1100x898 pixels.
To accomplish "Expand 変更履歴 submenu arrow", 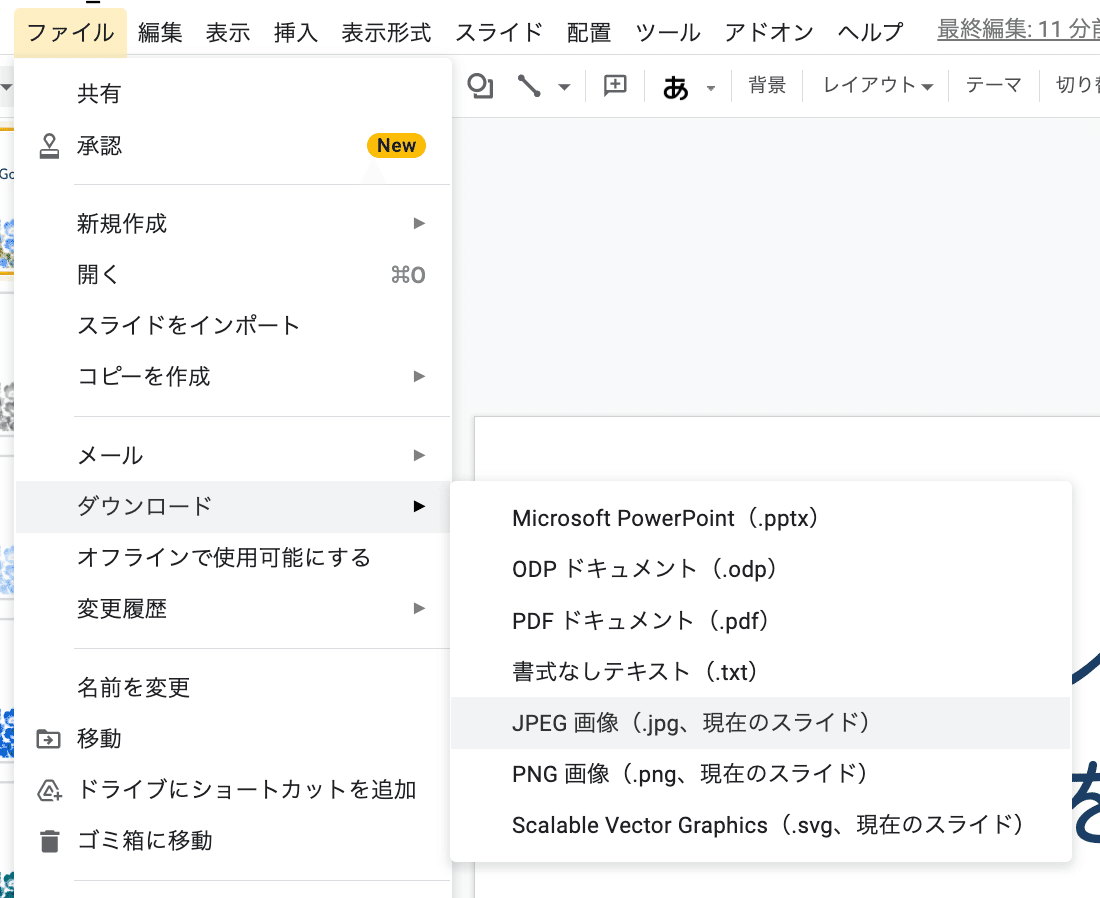I will pyautogui.click(x=419, y=608).
